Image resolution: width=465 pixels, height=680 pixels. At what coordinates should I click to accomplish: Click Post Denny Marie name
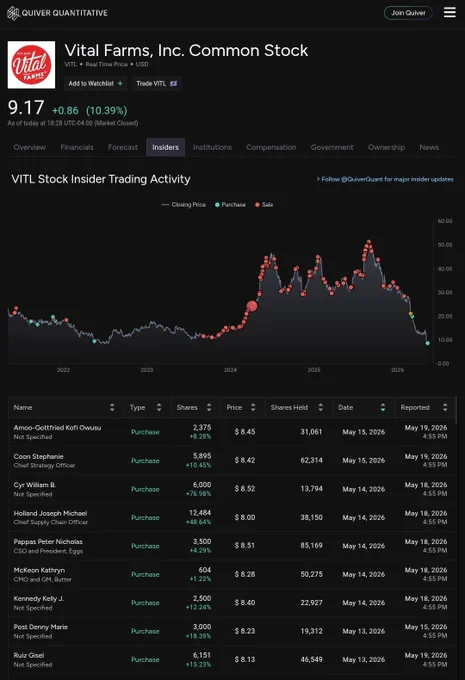(x=40, y=627)
